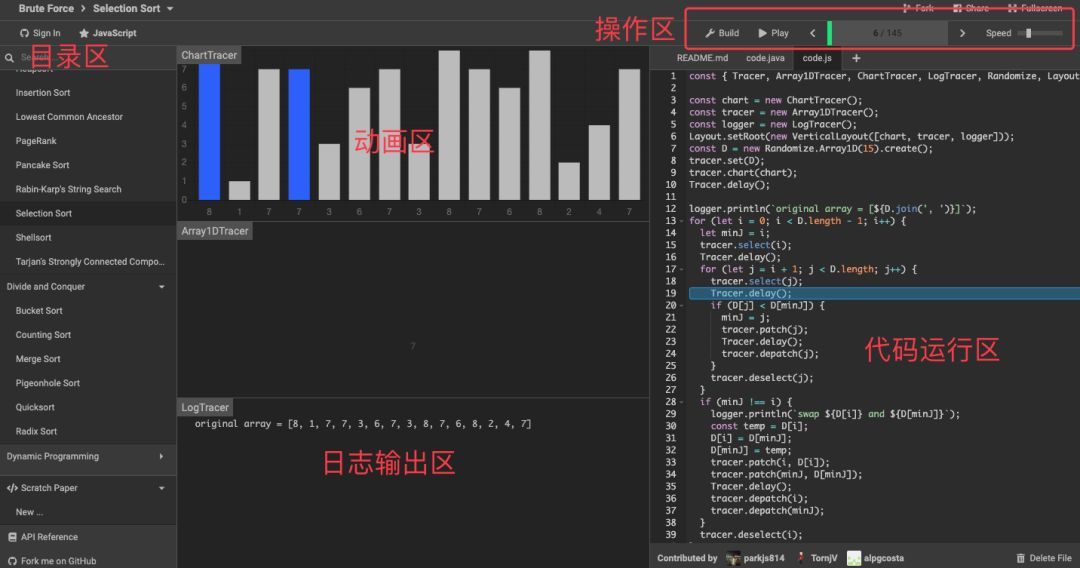Collapse the Scratch Paper section
Viewport: 1080px width, 568px height.
click(x=88, y=487)
